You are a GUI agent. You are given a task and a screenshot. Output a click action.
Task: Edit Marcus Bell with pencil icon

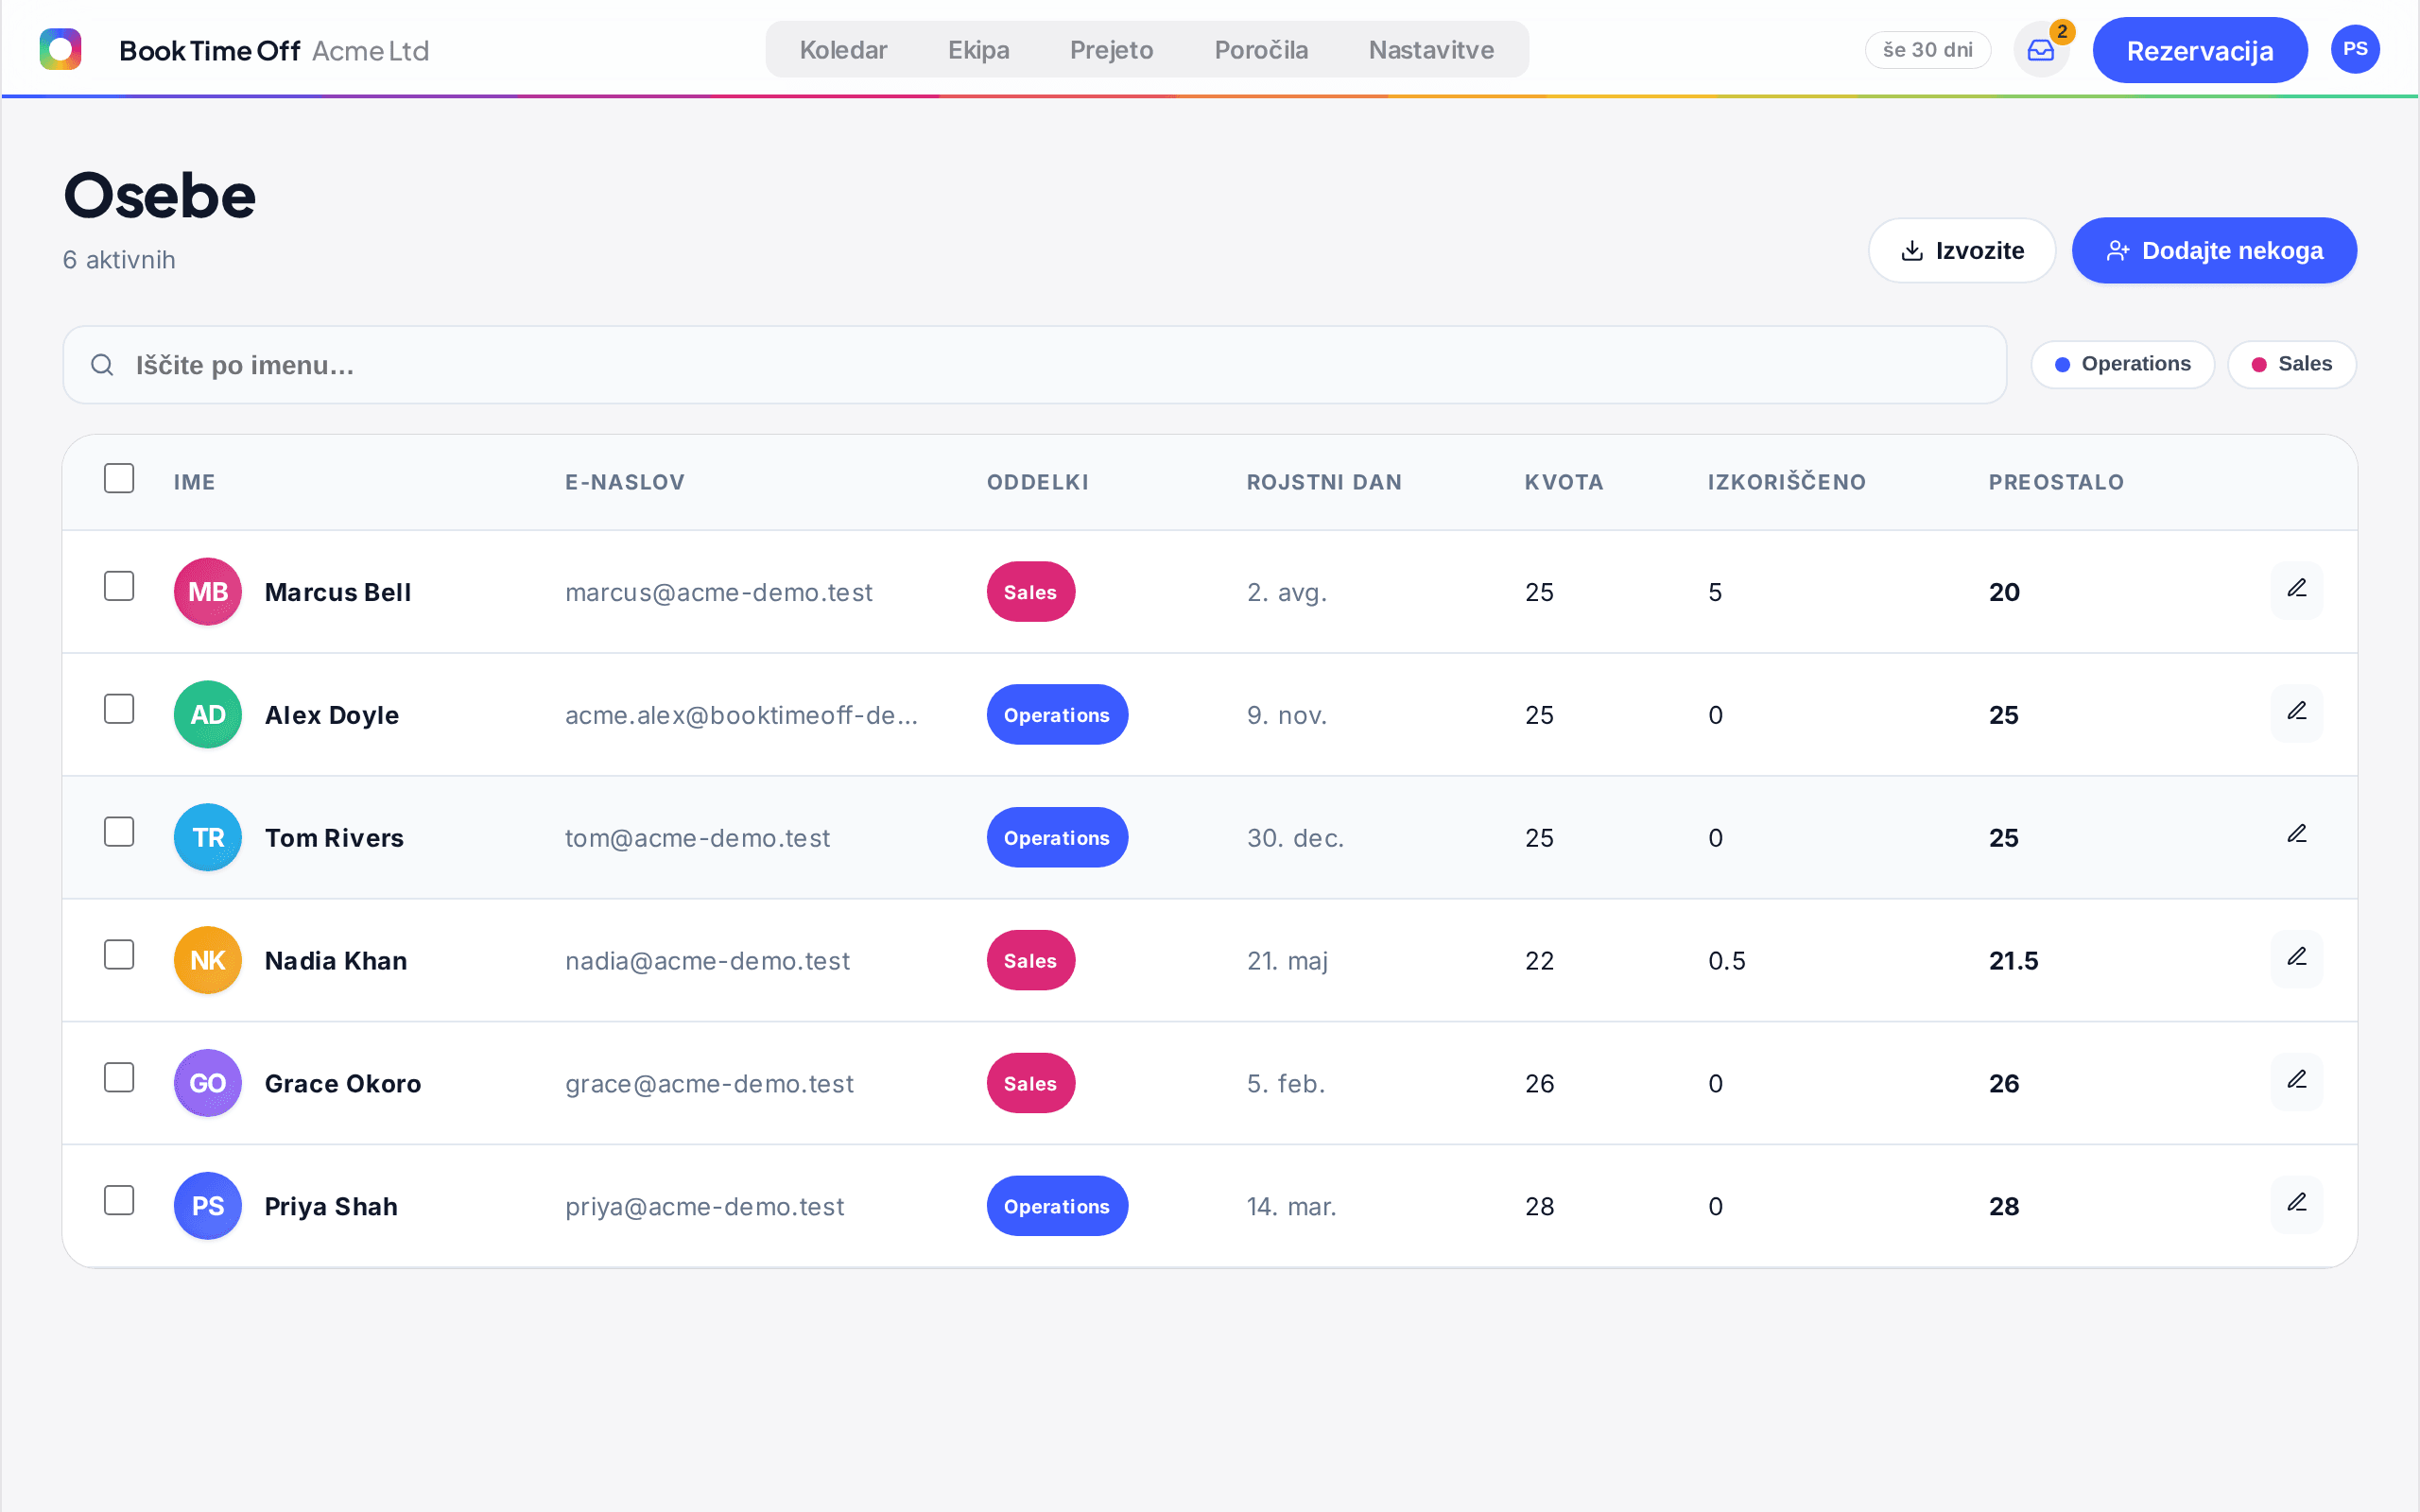click(2296, 590)
